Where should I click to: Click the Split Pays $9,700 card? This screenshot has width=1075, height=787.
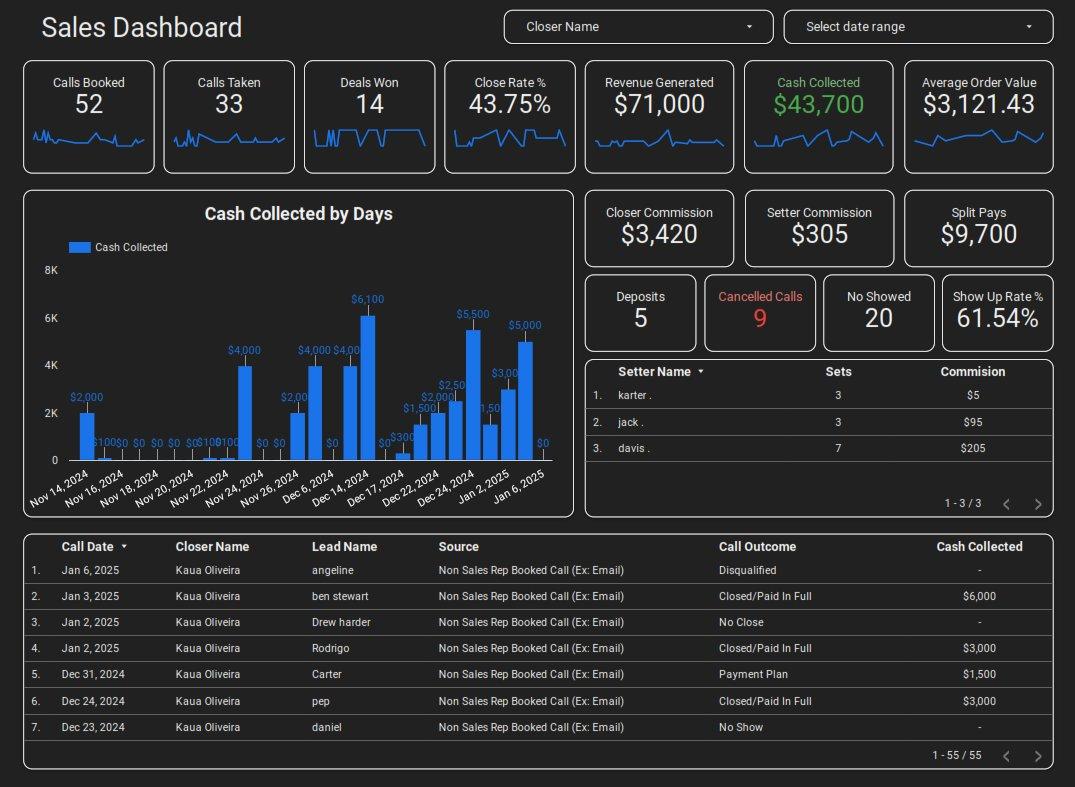click(x=979, y=228)
